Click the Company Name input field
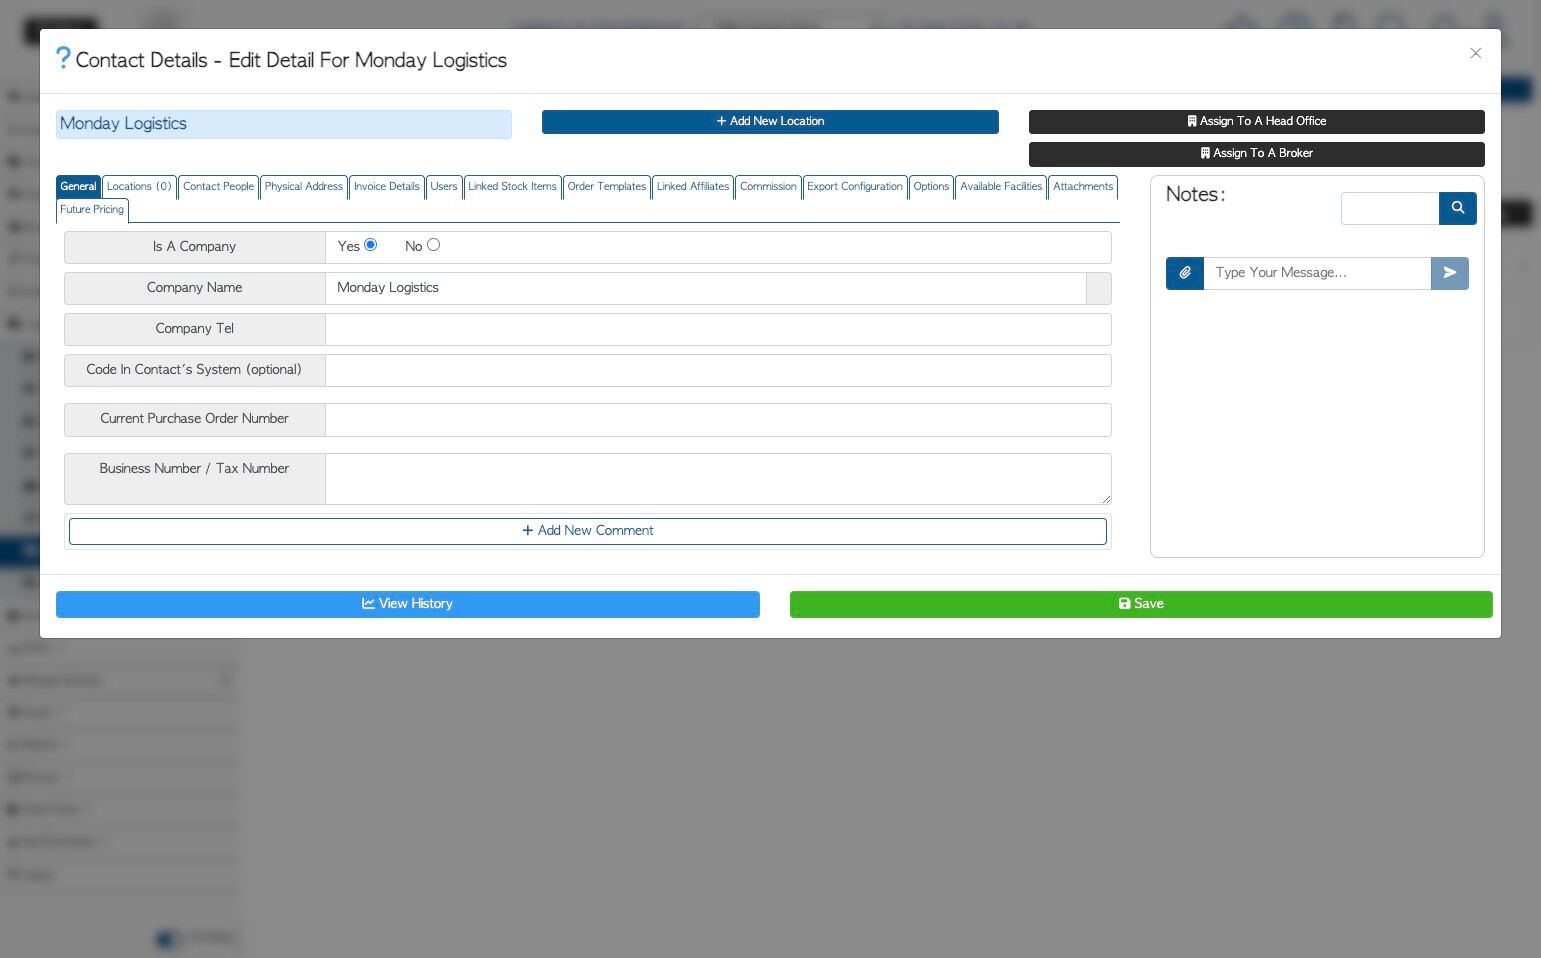Screen dimensions: 1541x958 [x=706, y=288]
